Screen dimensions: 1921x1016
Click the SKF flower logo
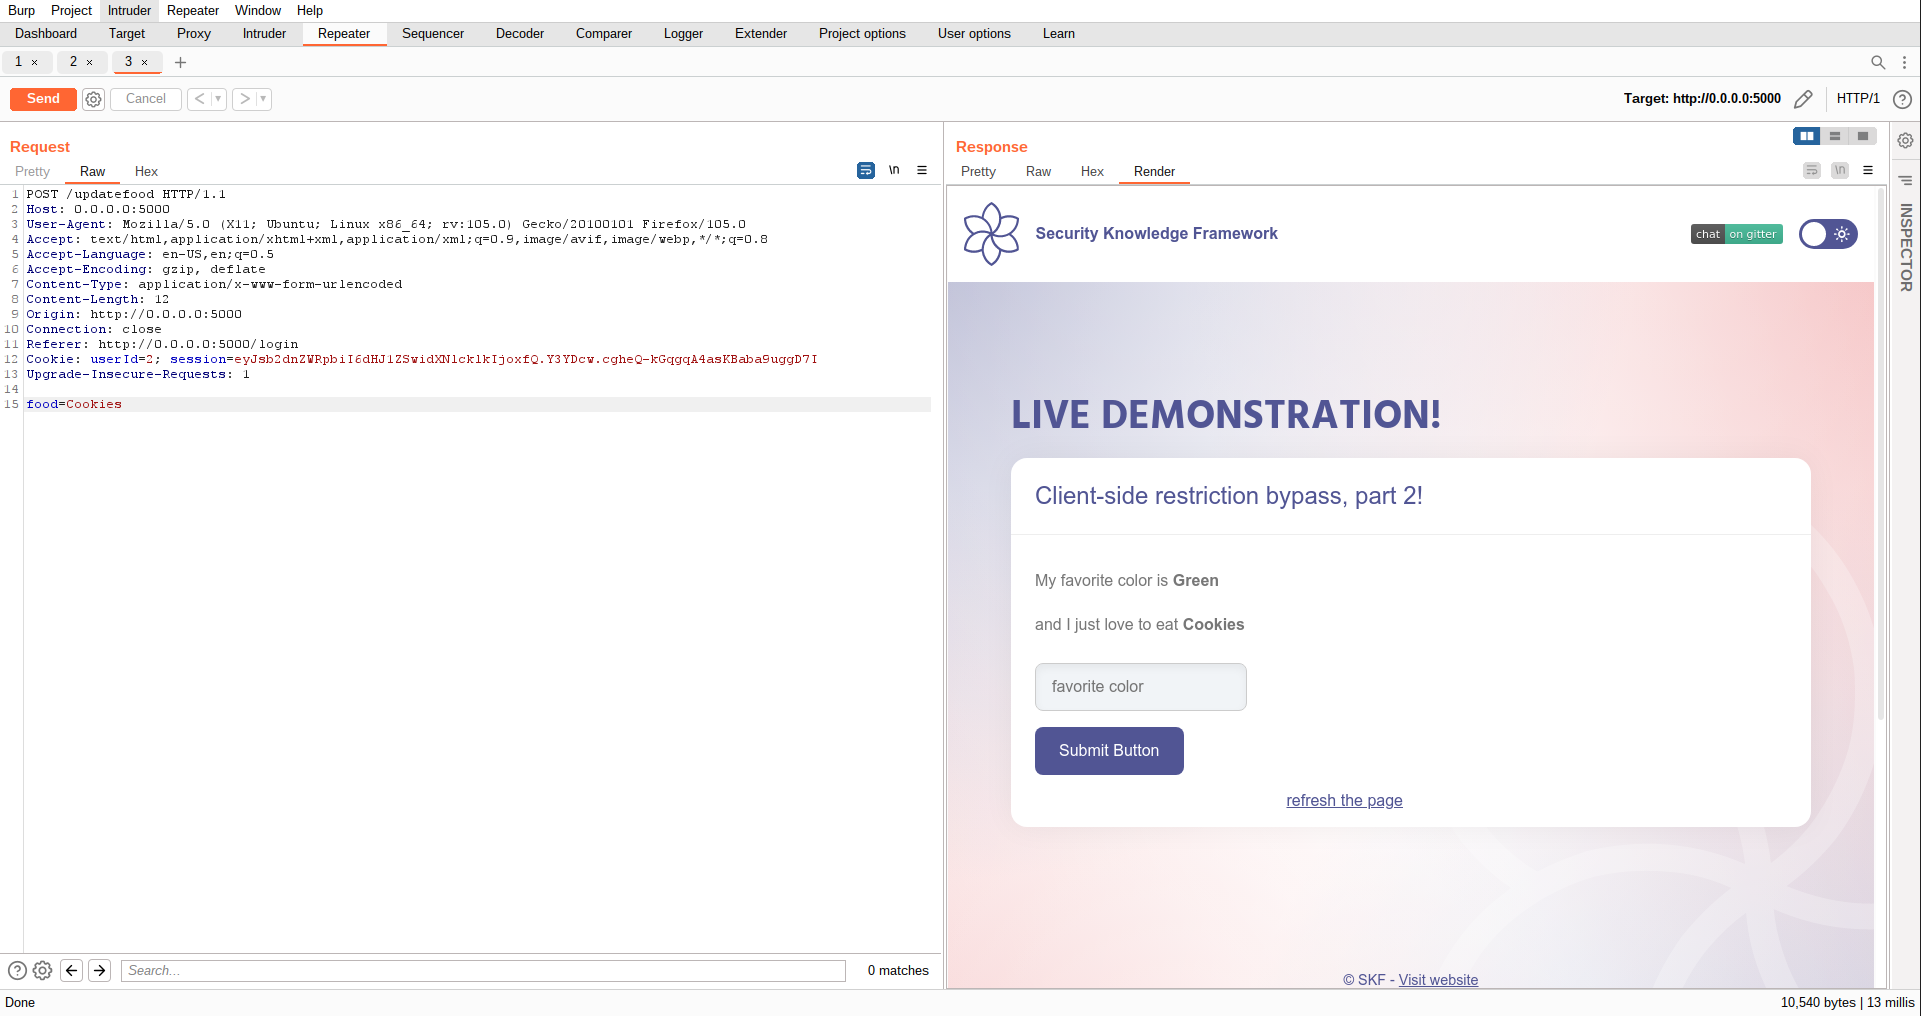pos(991,234)
